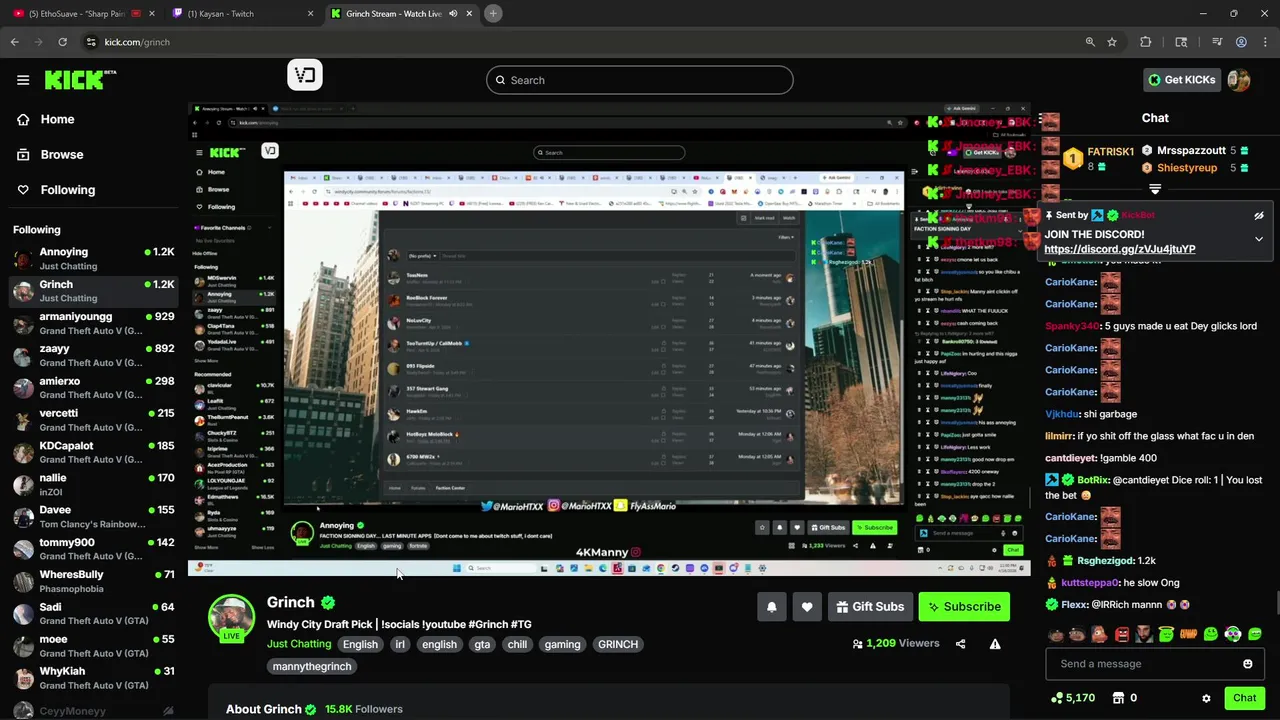Open Sadi channel in sidebar
This screenshot has height=720, width=1280.
pyautogui.click(x=93, y=613)
